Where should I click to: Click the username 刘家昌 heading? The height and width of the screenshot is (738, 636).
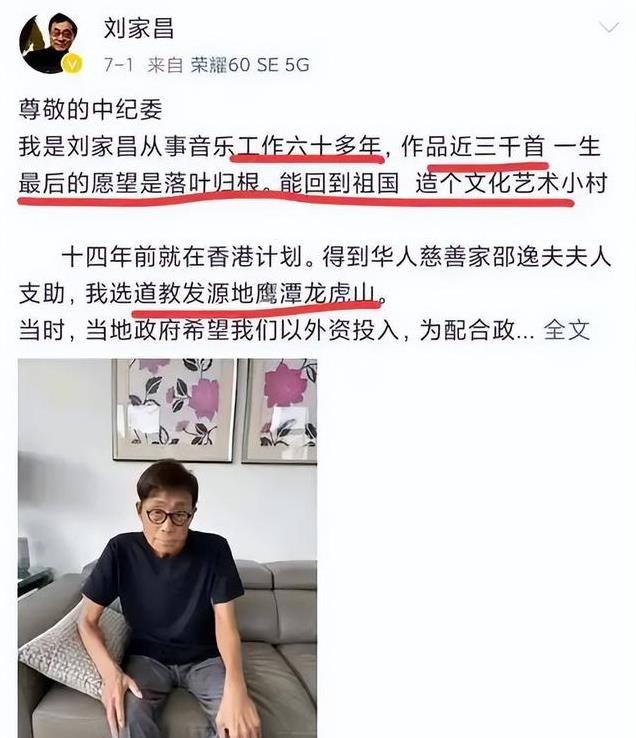139,28
